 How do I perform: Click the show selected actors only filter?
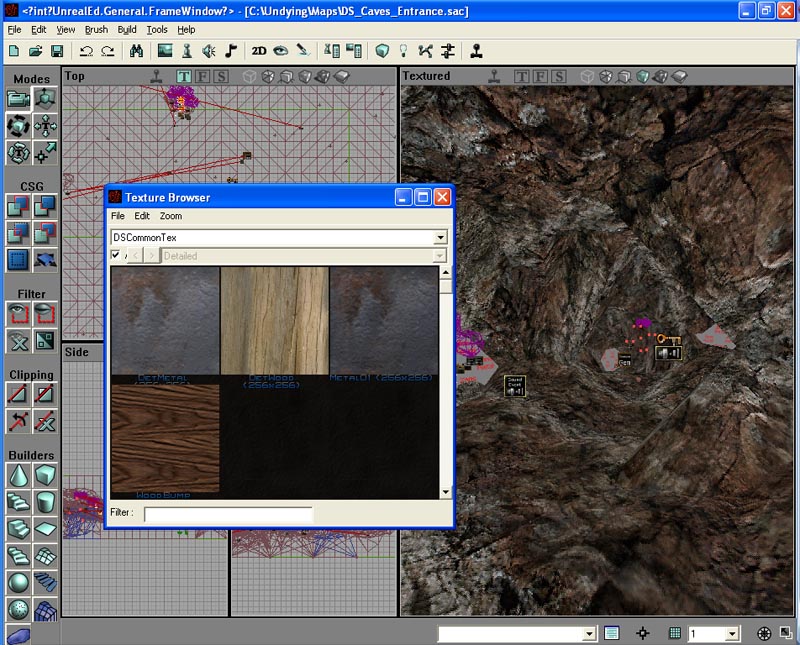18,314
